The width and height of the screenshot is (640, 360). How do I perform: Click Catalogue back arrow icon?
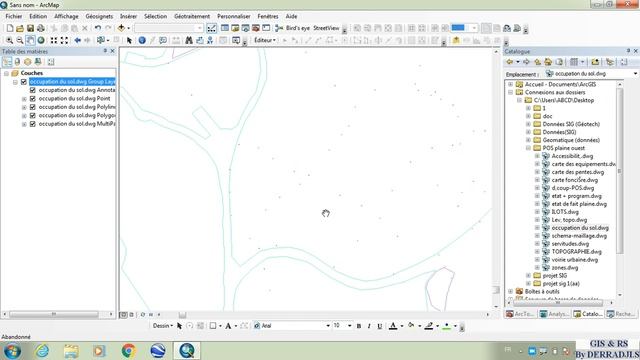[x=509, y=62]
